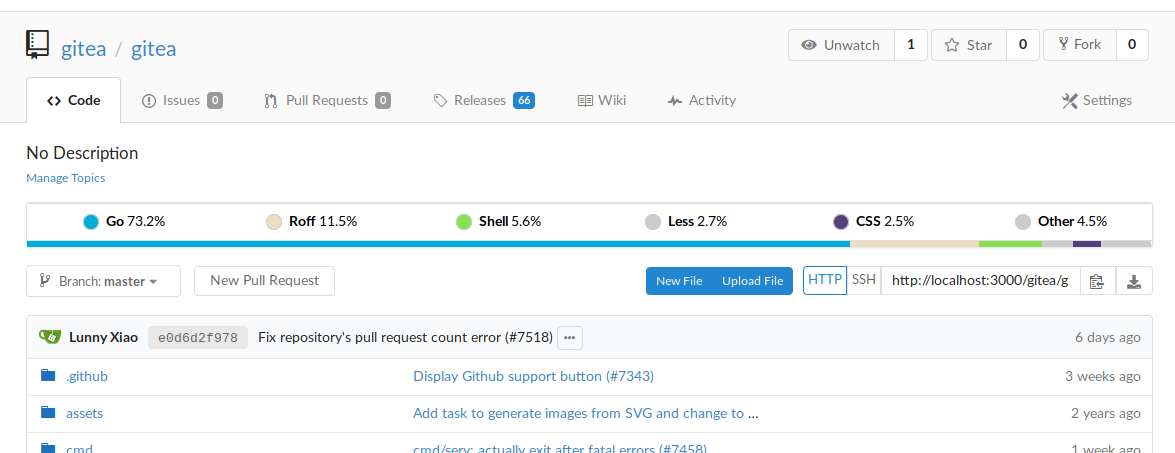This screenshot has height=453, width=1175.
Task: Open commit Display Github support button (#7343)
Action: pyautogui.click(x=534, y=376)
